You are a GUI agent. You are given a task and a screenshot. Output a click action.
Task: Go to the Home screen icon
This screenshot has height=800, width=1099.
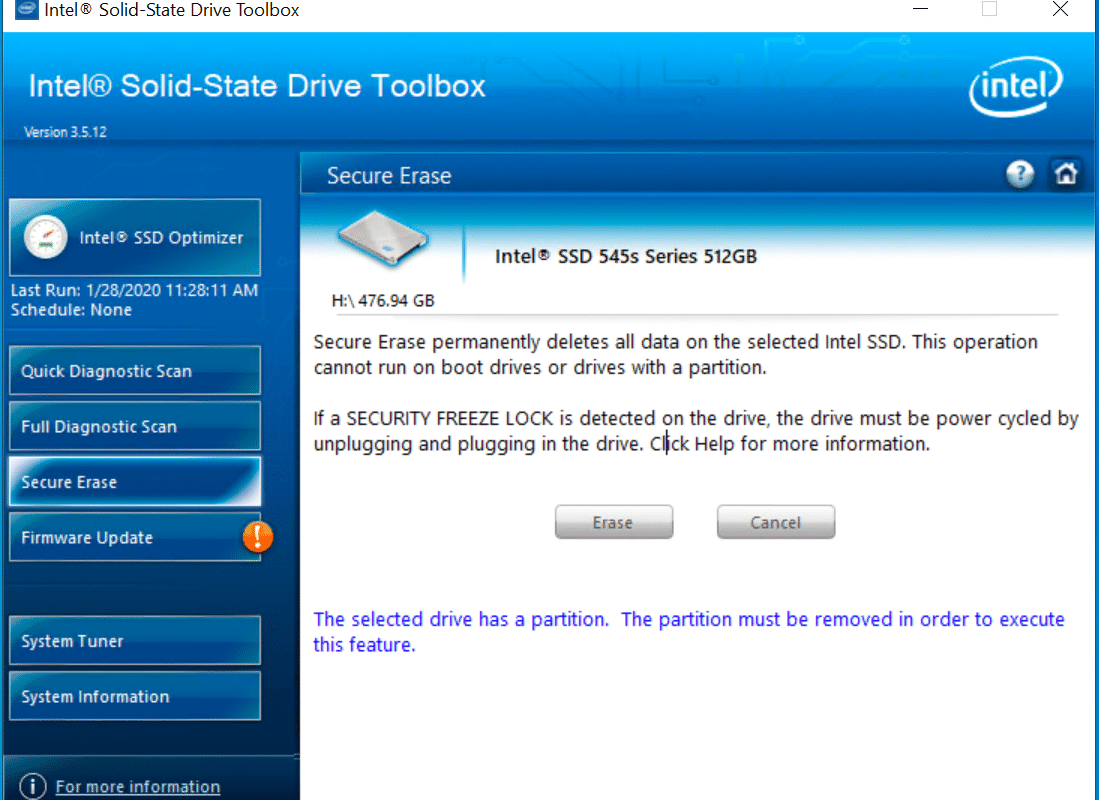1065,173
